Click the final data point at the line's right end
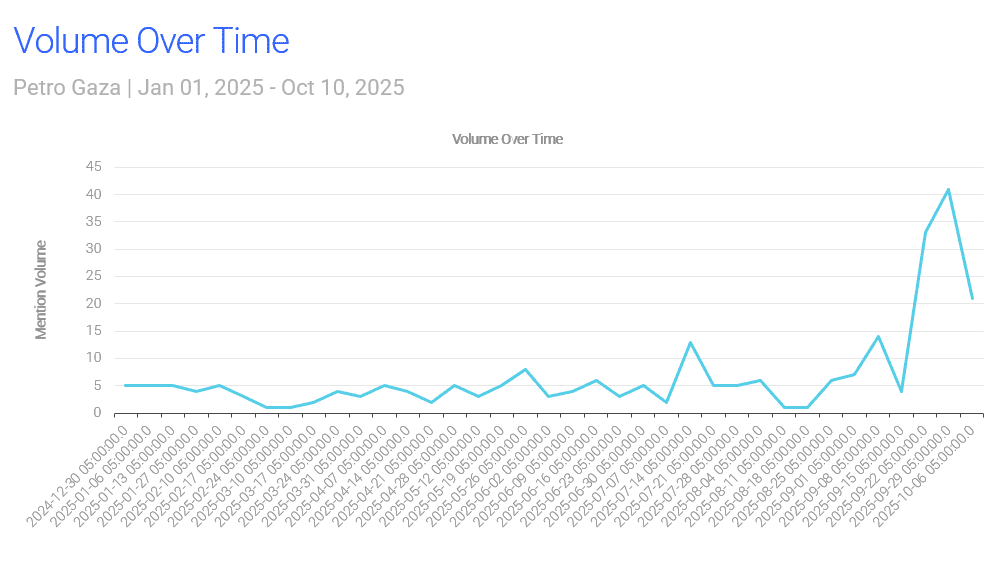Image resolution: width=1008 pixels, height=565 pixels. pyautogui.click(x=972, y=298)
